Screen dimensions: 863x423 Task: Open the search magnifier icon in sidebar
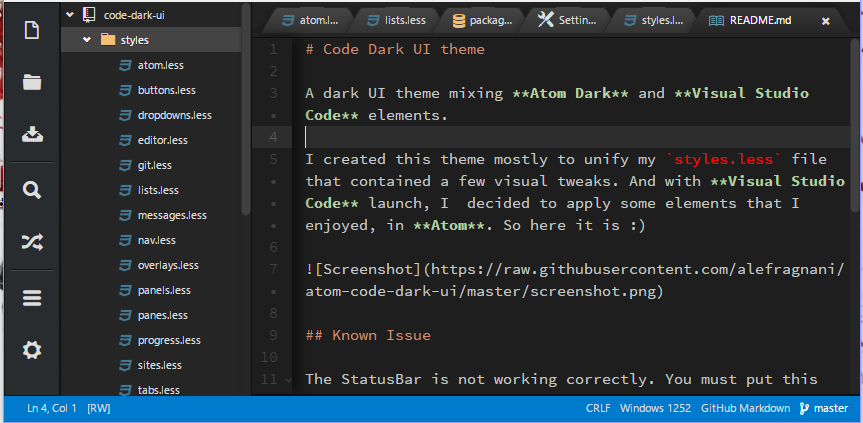pyautogui.click(x=32, y=191)
